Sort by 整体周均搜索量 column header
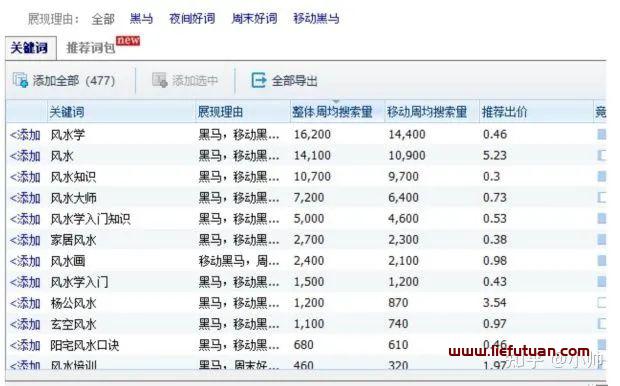The image size is (620, 386). (x=332, y=112)
